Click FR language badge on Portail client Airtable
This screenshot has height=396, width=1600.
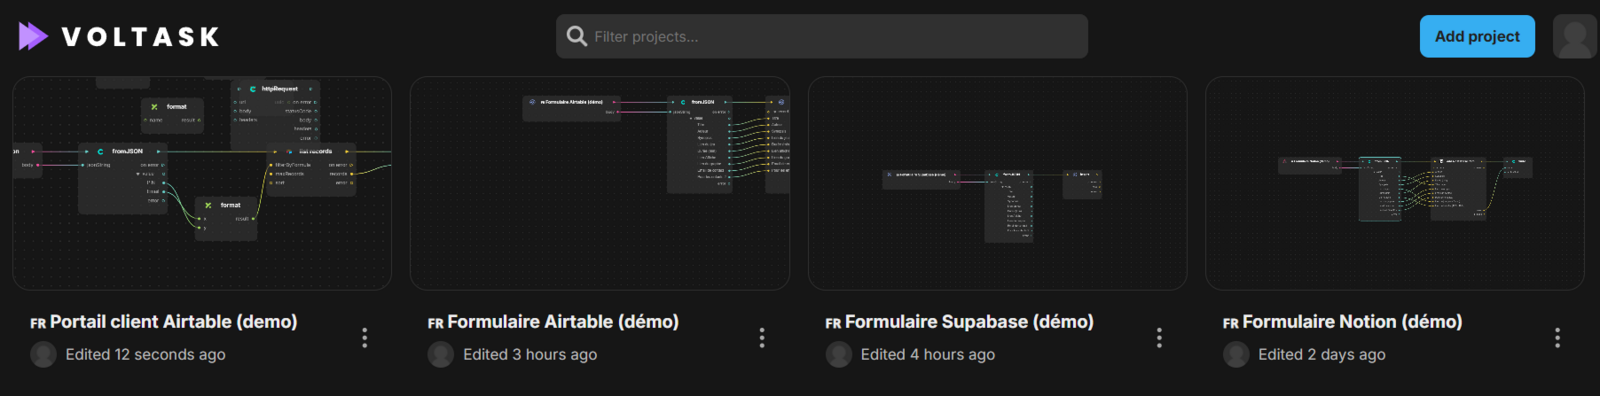(38, 324)
